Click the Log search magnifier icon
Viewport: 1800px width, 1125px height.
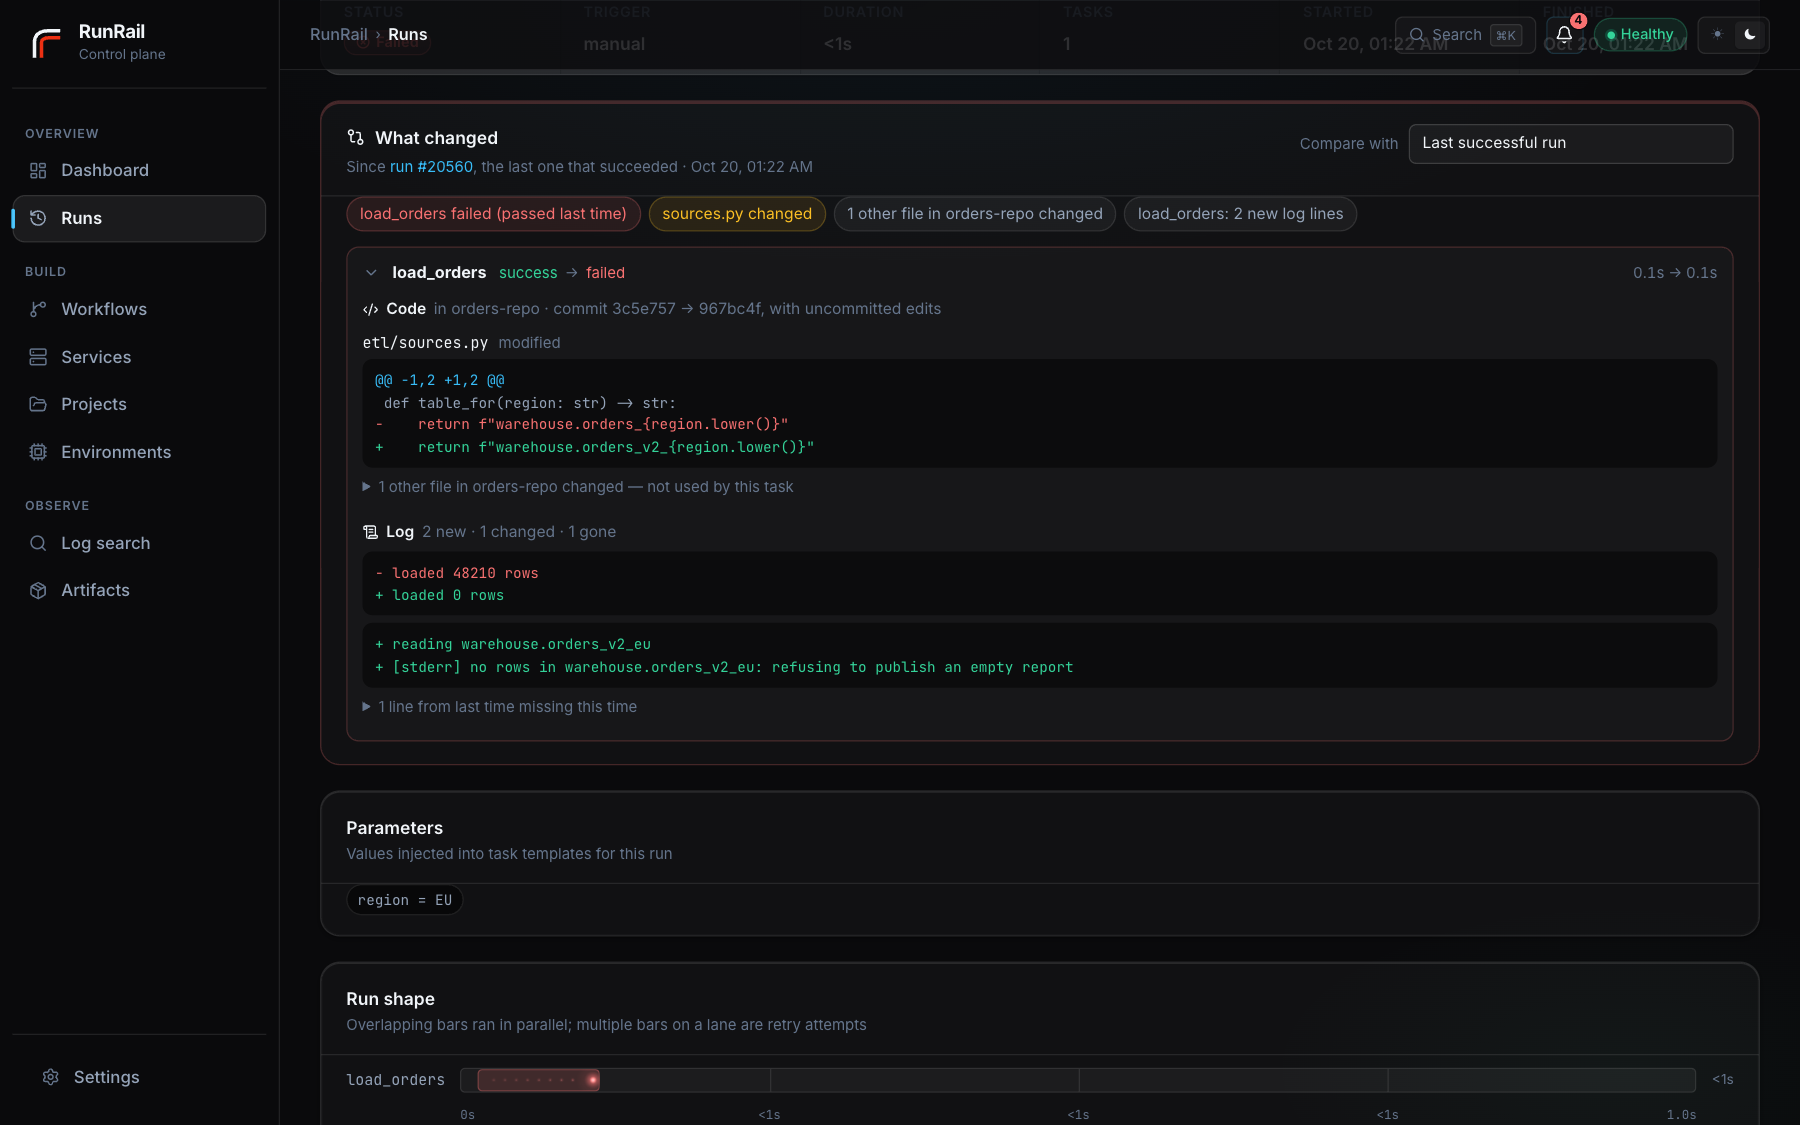coord(38,544)
